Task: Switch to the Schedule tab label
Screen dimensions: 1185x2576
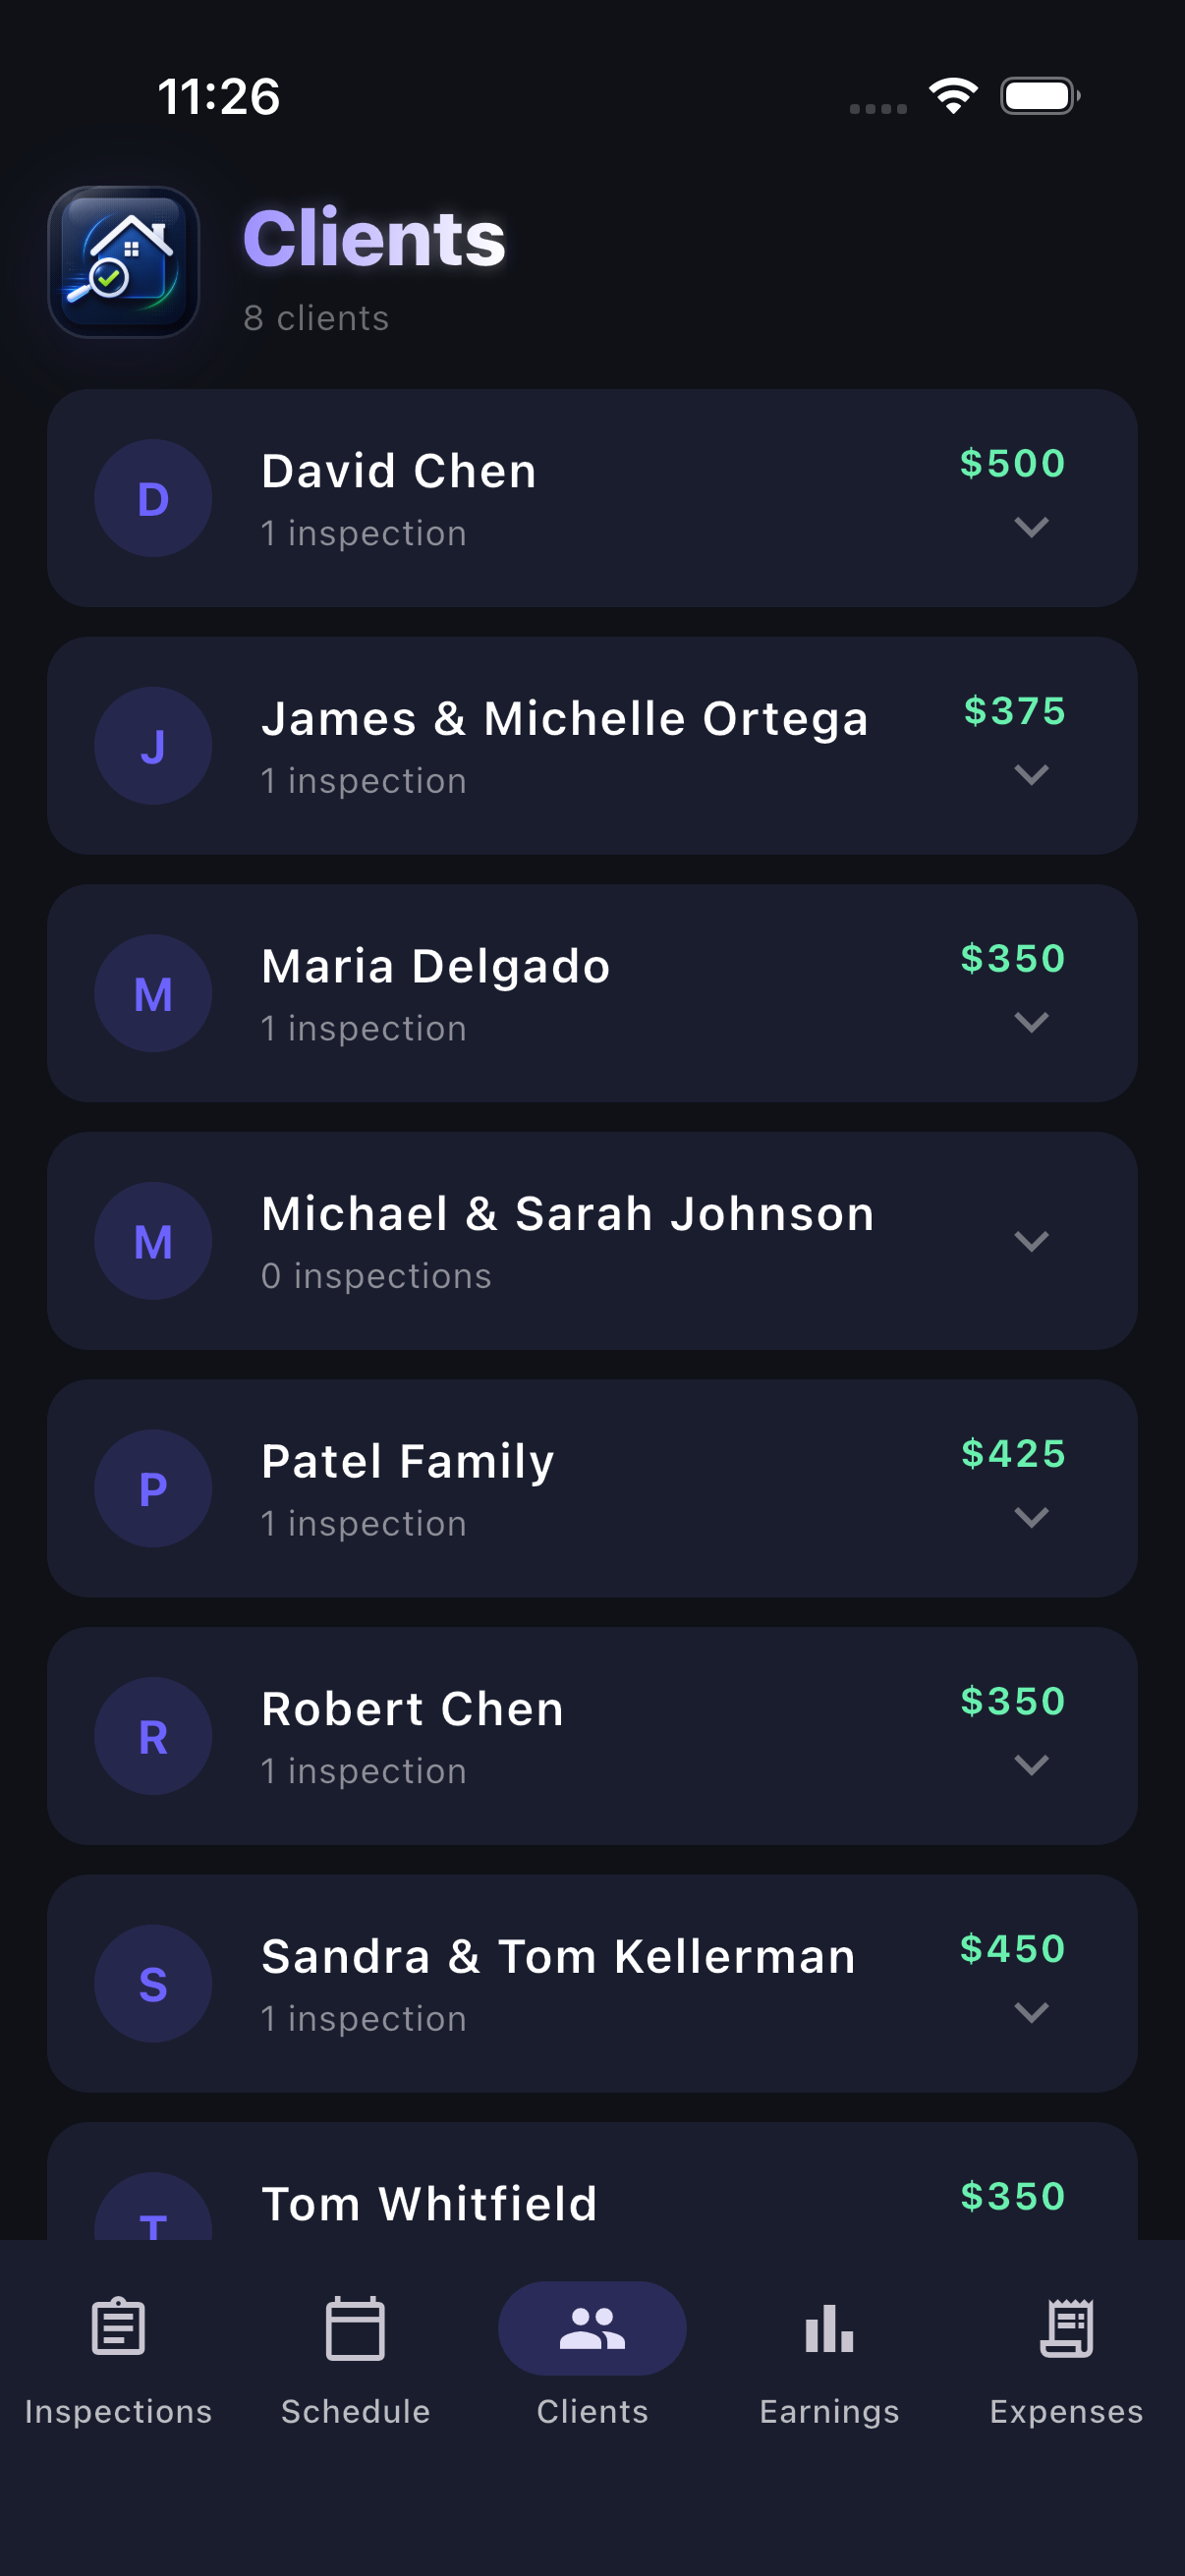Action: pyautogui.click(x=355, y=2411)
